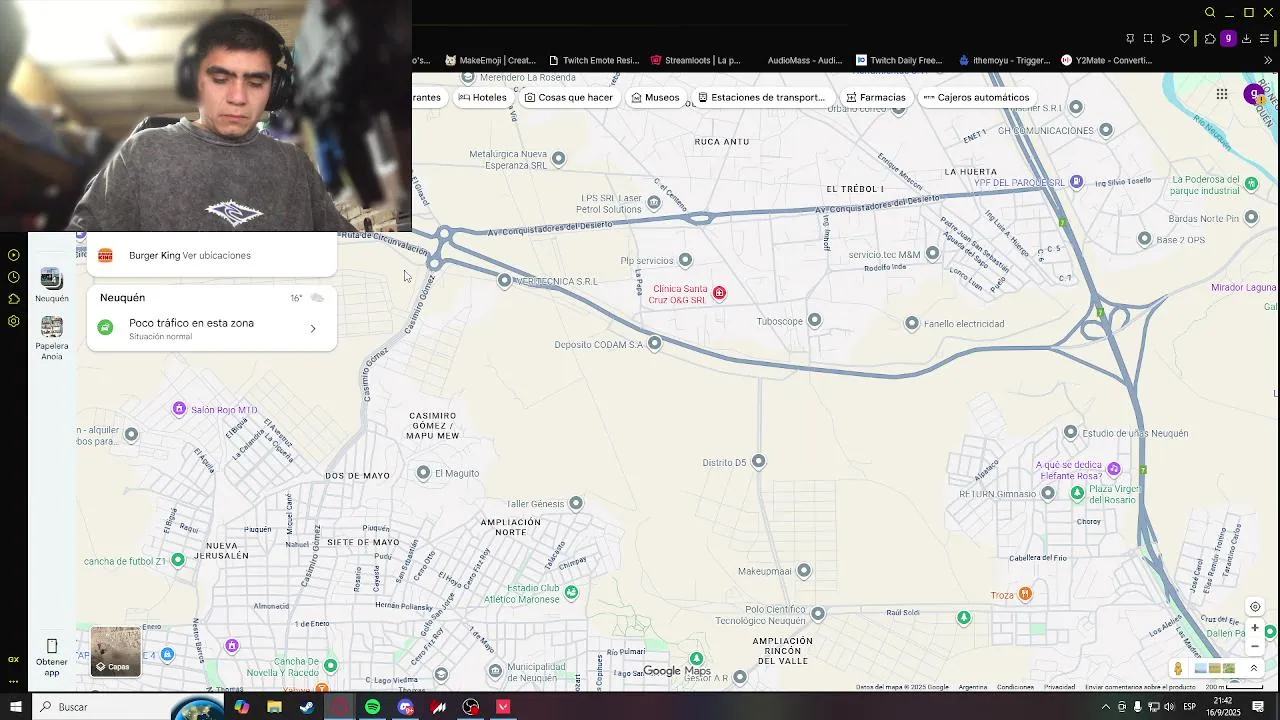
Task: Open browser downloads icon
Action: click(1247, 39)
